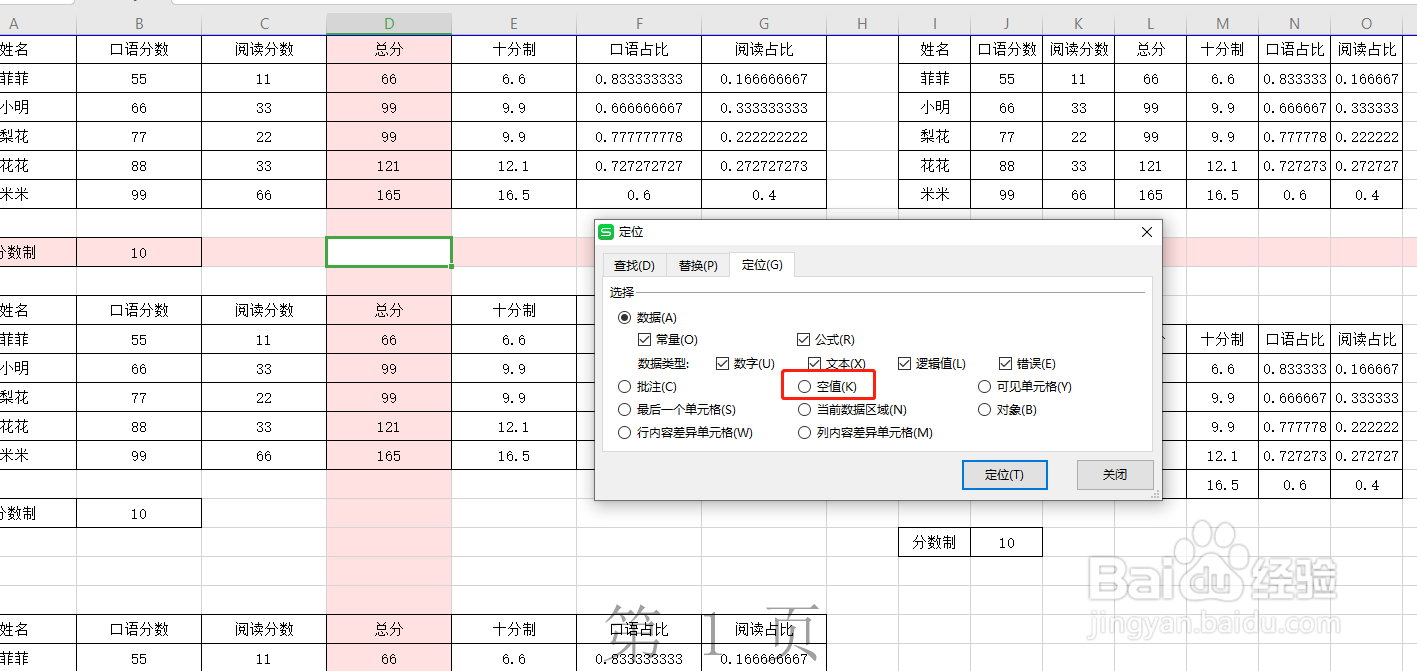Viewport: 1417px width, 671px height.
Task: Click the 关闭 button
Action: click(x=1114, y=475)
